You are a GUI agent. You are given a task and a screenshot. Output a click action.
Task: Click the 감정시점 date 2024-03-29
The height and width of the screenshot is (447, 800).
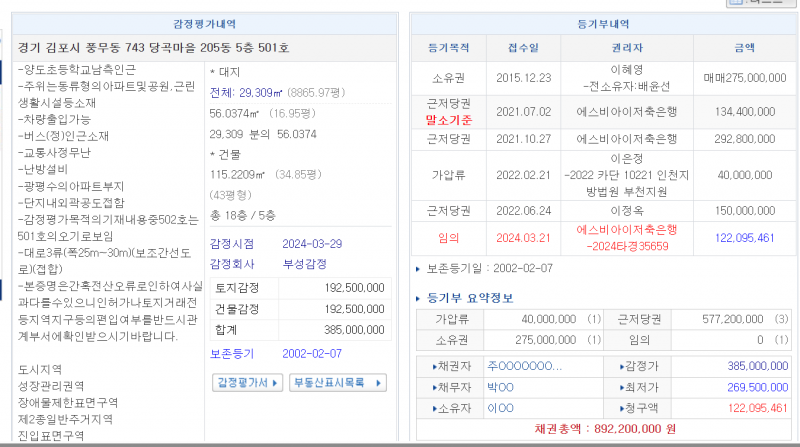click(x=310, y=244)
